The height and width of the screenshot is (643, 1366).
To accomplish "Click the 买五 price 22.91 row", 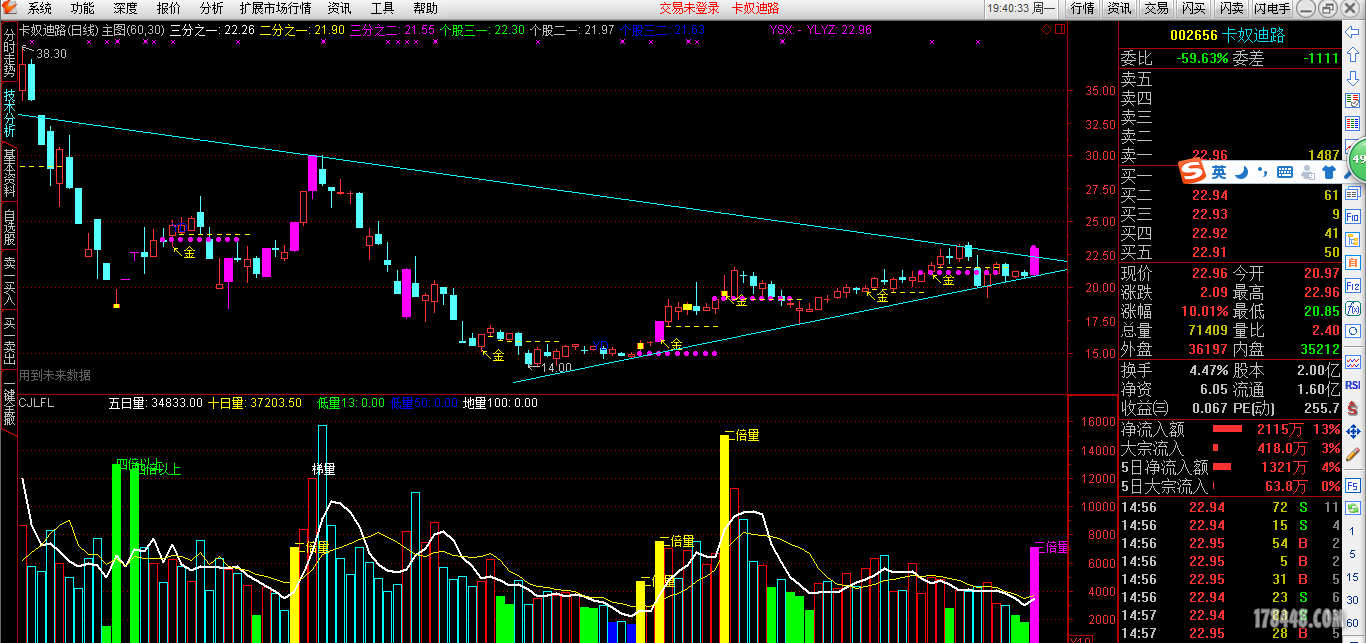I will point(1229,252).
